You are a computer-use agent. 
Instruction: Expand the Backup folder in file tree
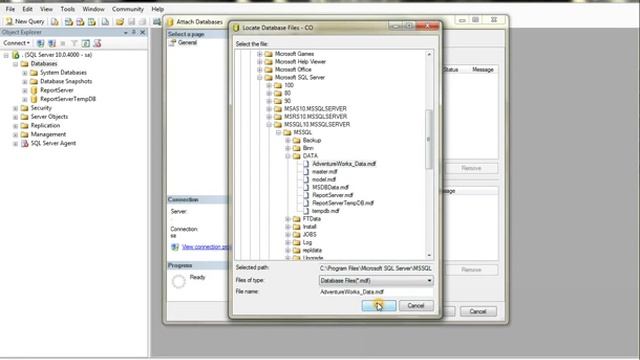pos(288,140)
